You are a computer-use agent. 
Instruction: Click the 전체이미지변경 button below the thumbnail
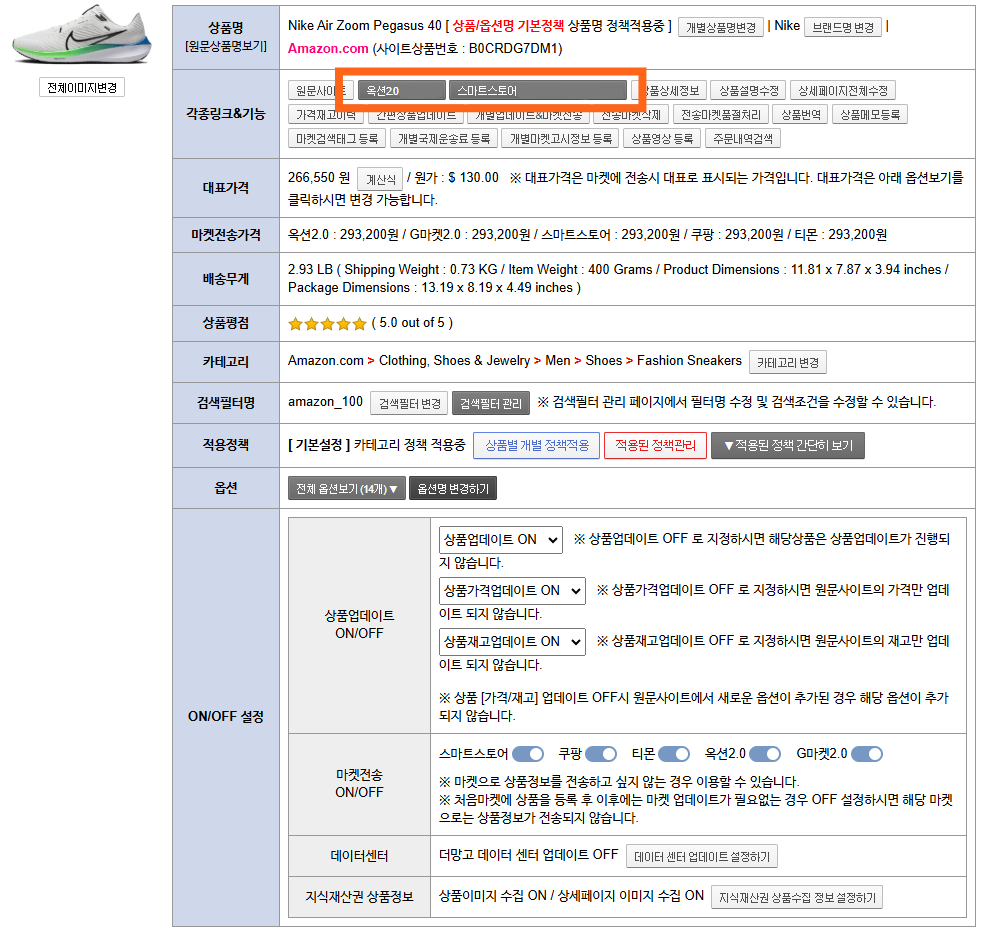82,88
